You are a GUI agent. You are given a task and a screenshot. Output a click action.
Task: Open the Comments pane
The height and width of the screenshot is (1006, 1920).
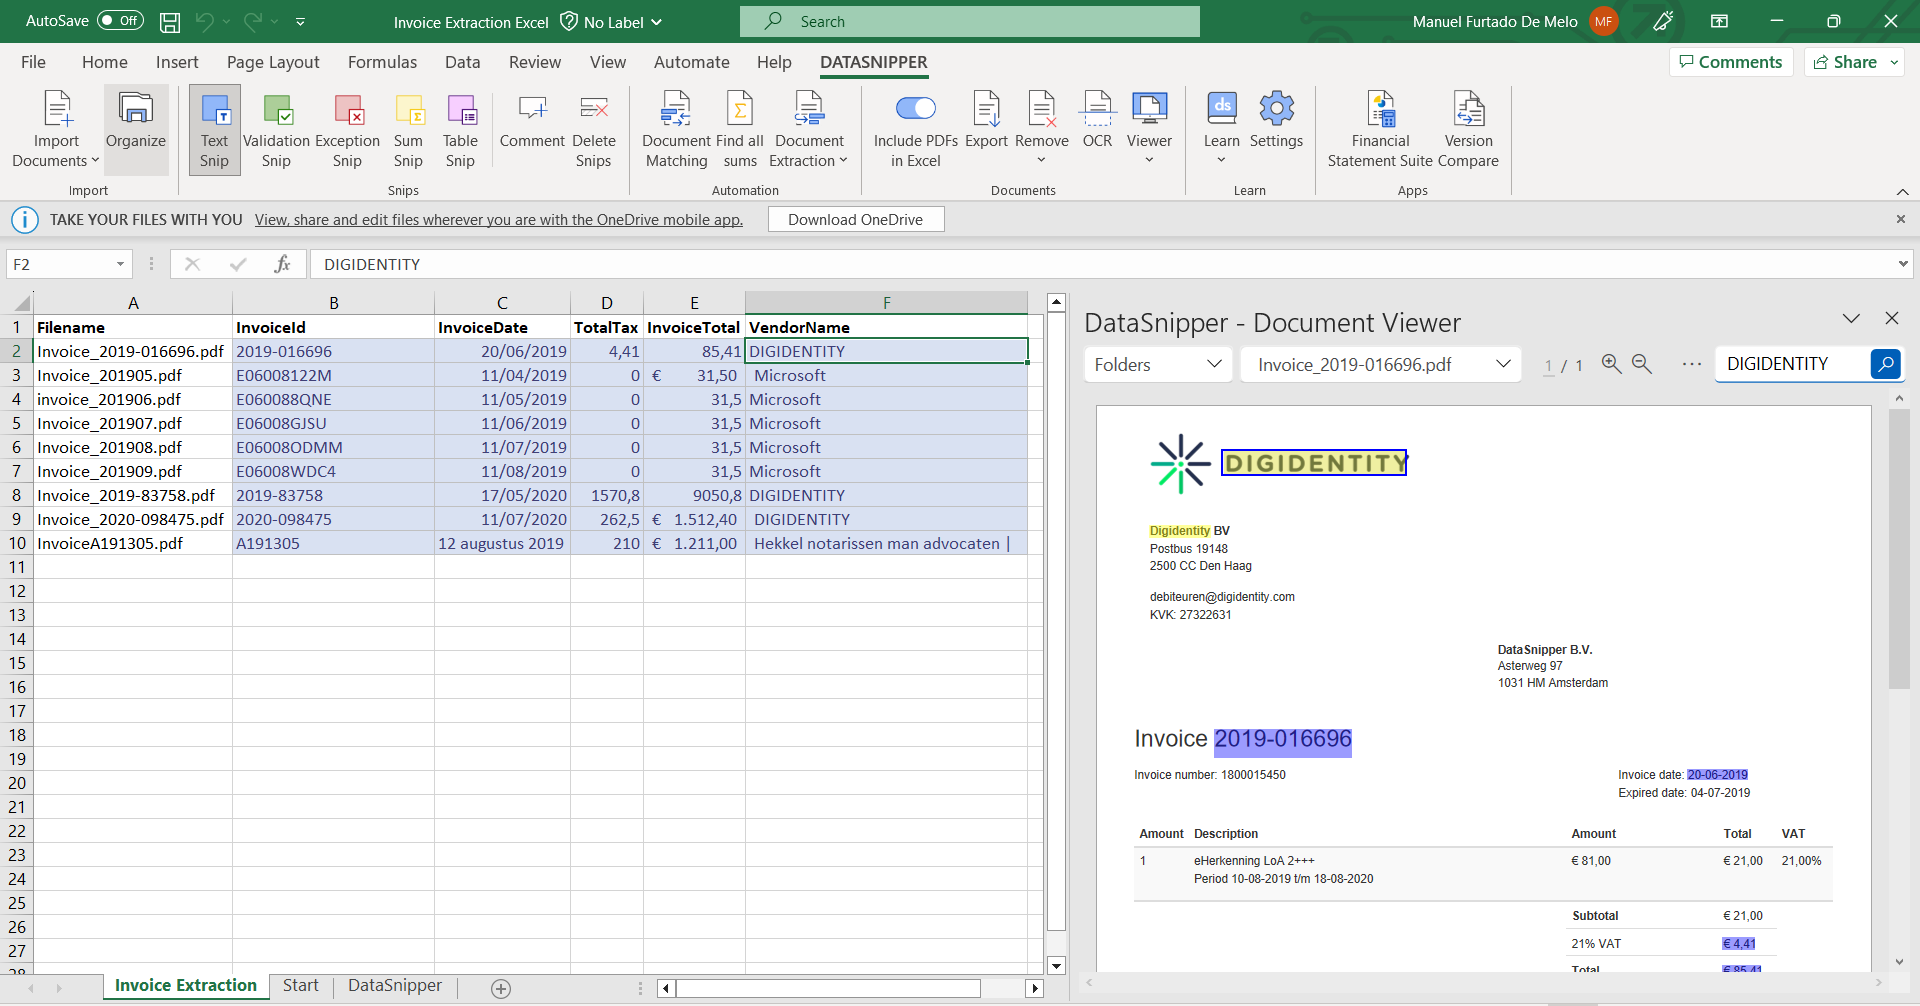(1731, 62)
